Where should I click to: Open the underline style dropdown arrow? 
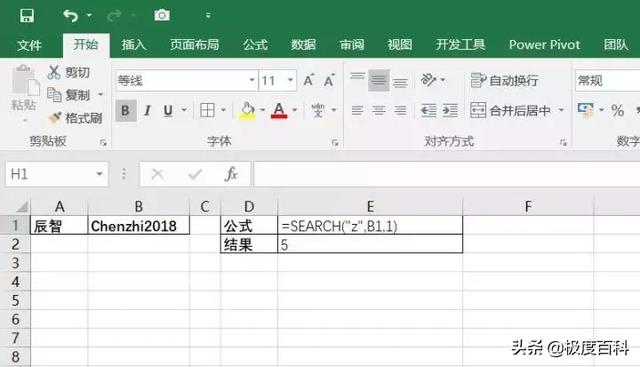184,110
